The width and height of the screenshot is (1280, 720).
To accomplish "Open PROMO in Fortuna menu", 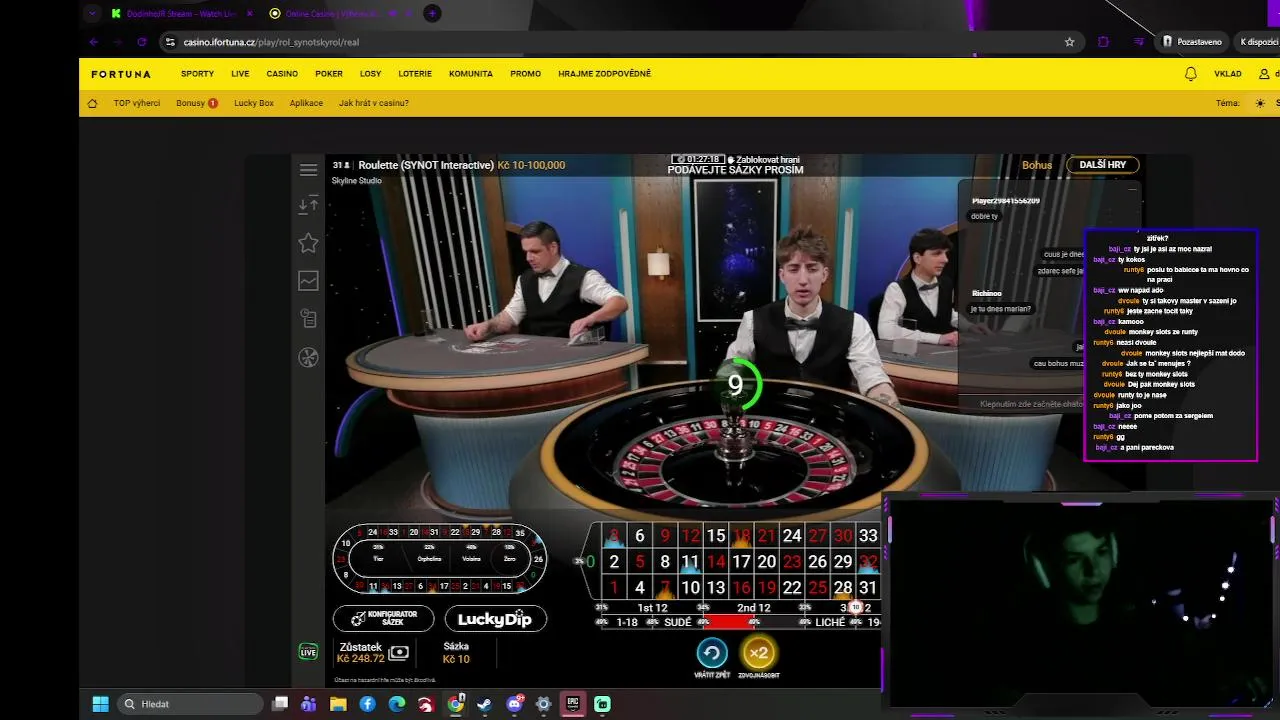I will [525, 74].
